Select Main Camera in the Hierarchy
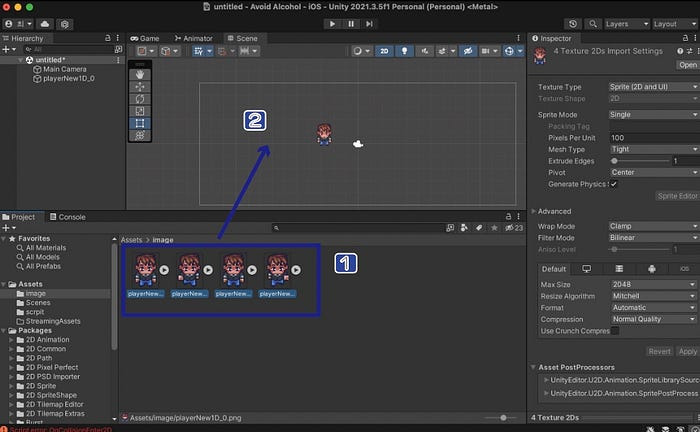The height and width of the screenshot is (432, 700). pos(63,69)
